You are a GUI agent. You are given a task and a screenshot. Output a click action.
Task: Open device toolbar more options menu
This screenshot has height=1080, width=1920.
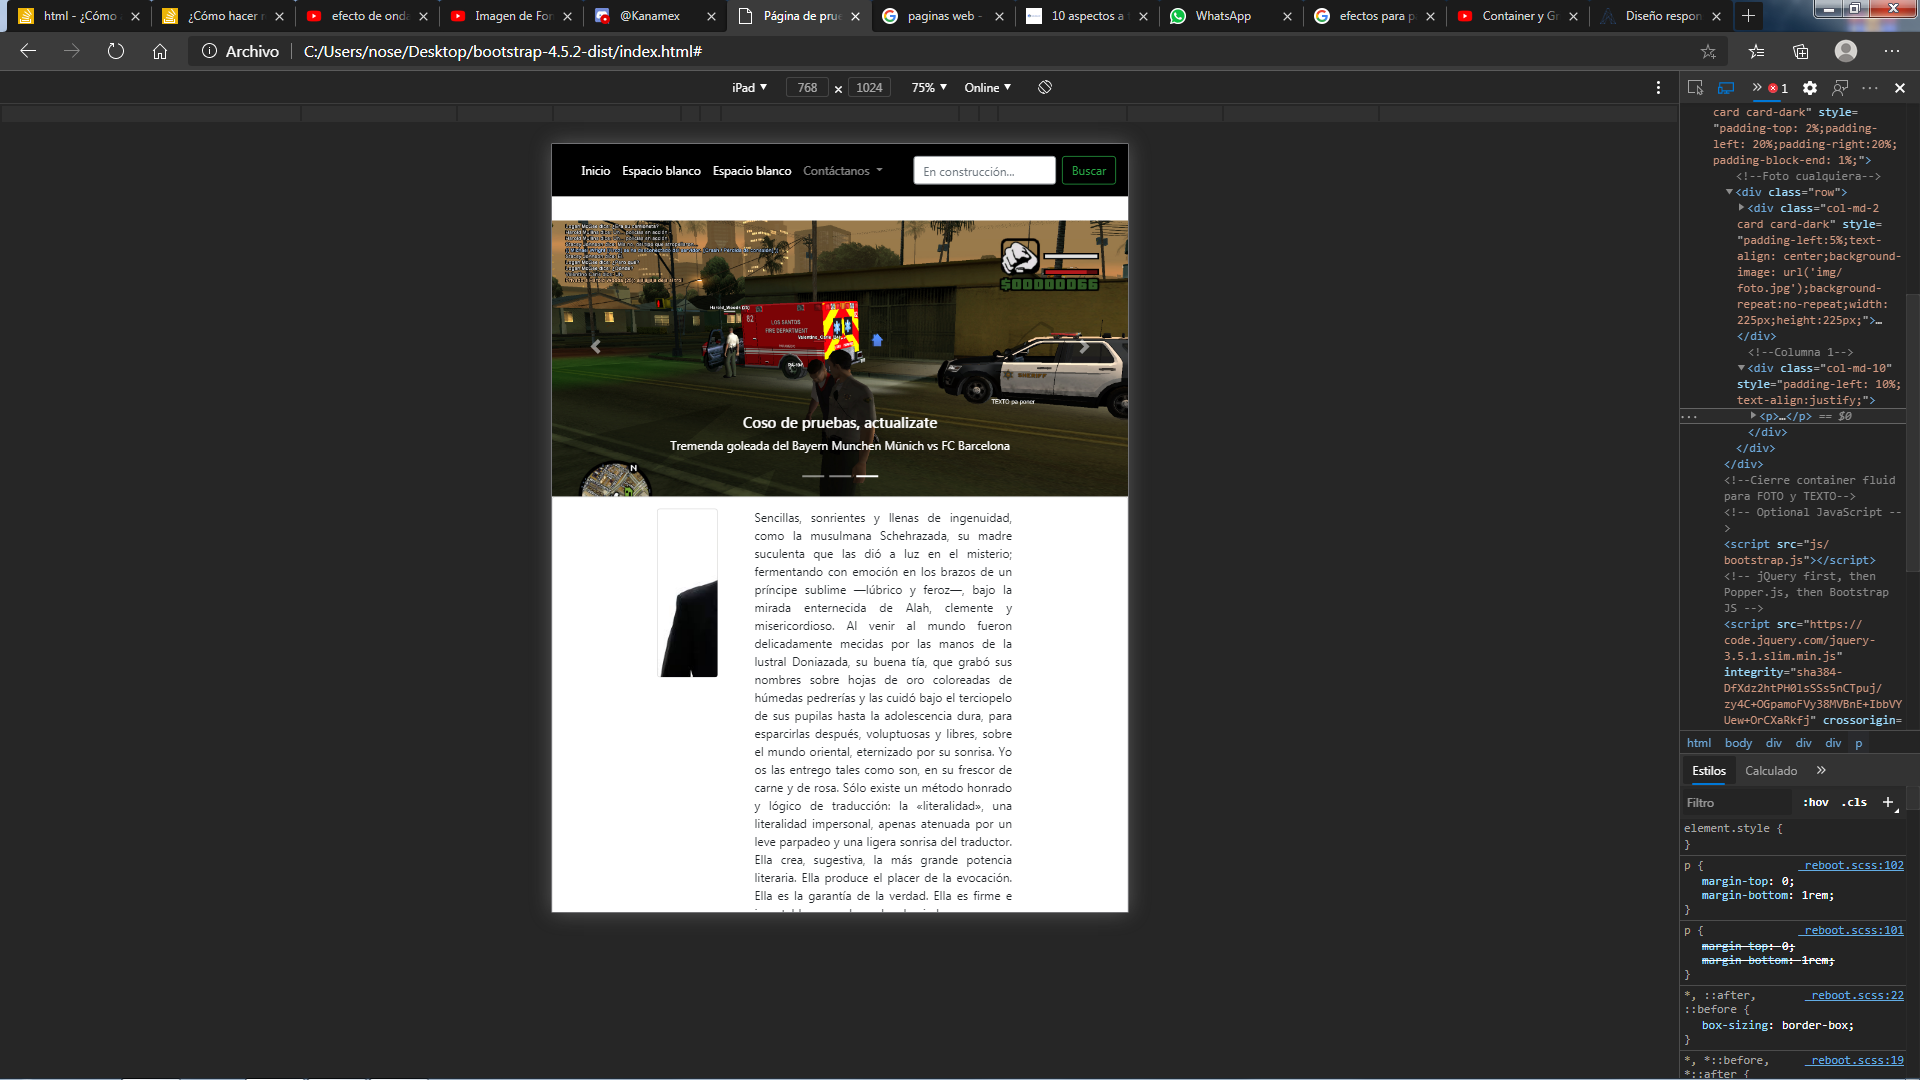coord(1658,88)
